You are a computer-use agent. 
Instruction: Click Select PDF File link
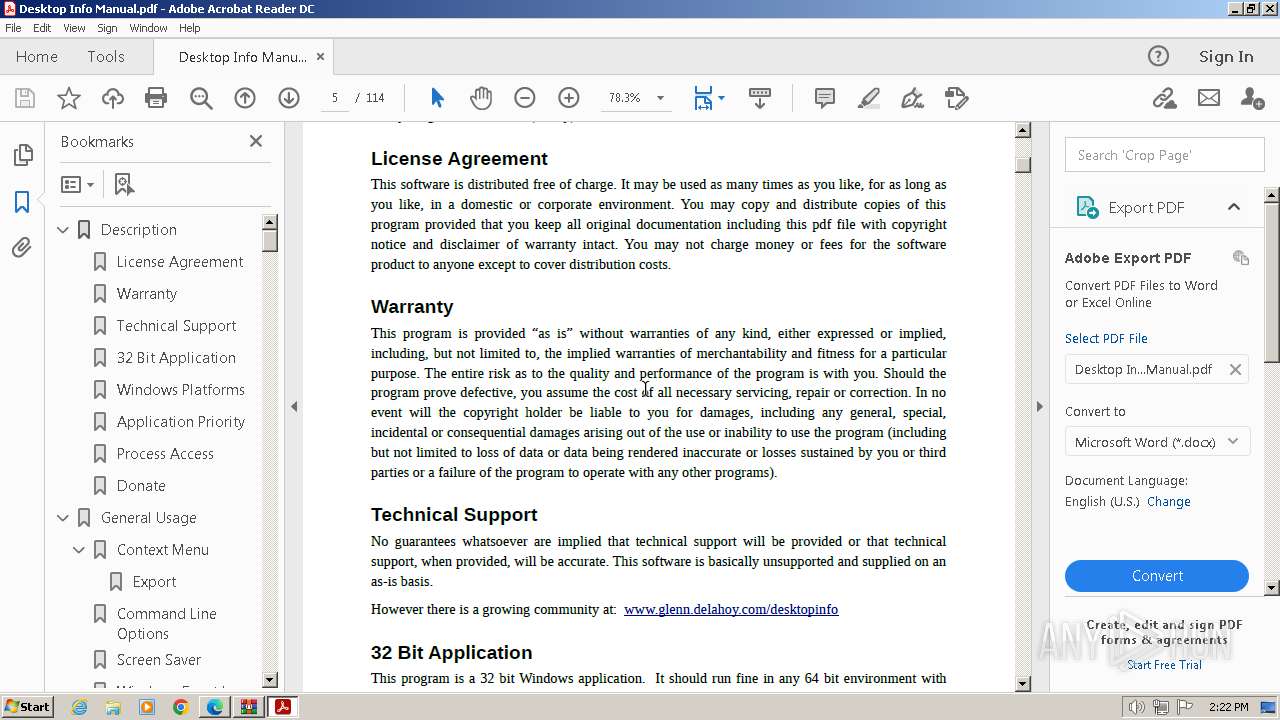tap(1106, 338)
